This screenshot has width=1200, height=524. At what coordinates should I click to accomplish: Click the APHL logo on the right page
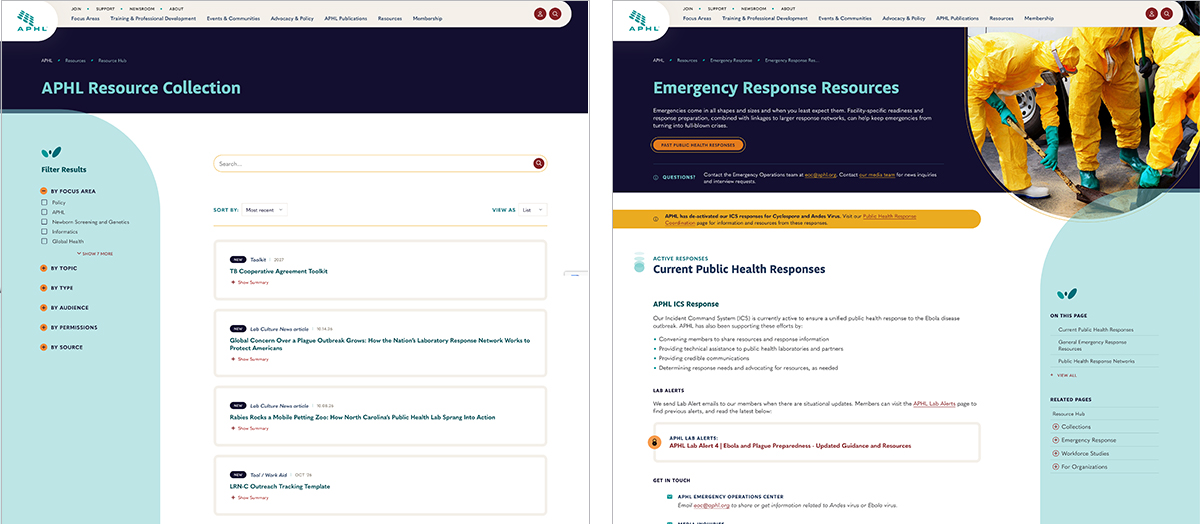point(642,20)
